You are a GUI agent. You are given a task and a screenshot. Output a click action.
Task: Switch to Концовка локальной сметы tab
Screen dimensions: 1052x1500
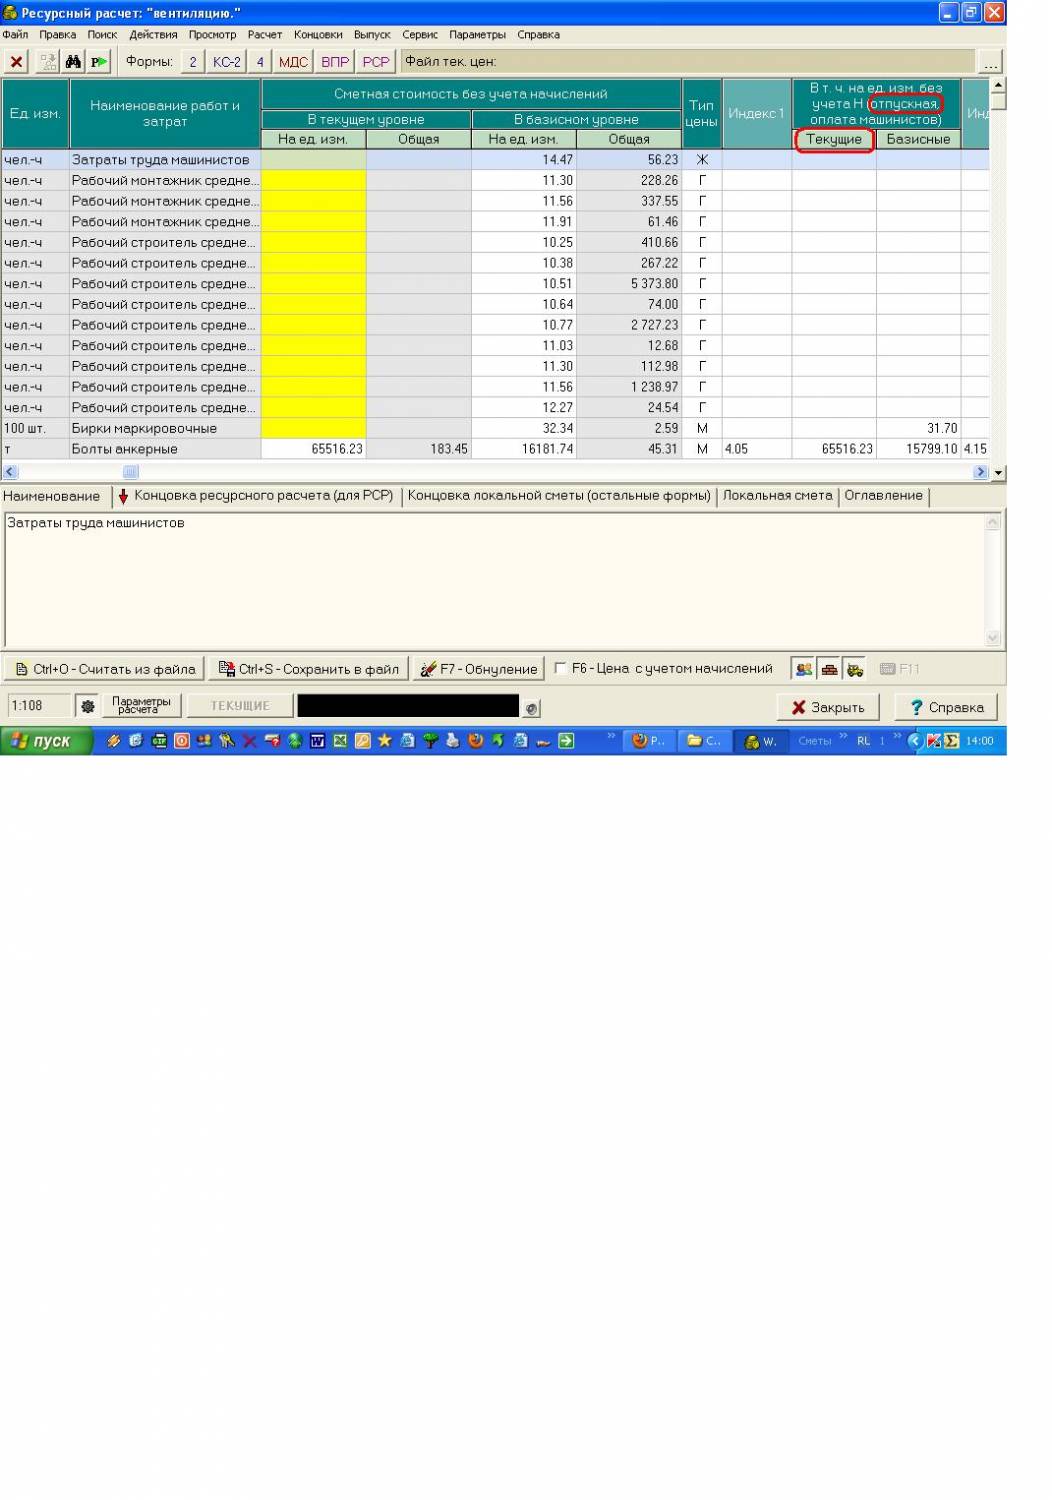tap(558, 496)
